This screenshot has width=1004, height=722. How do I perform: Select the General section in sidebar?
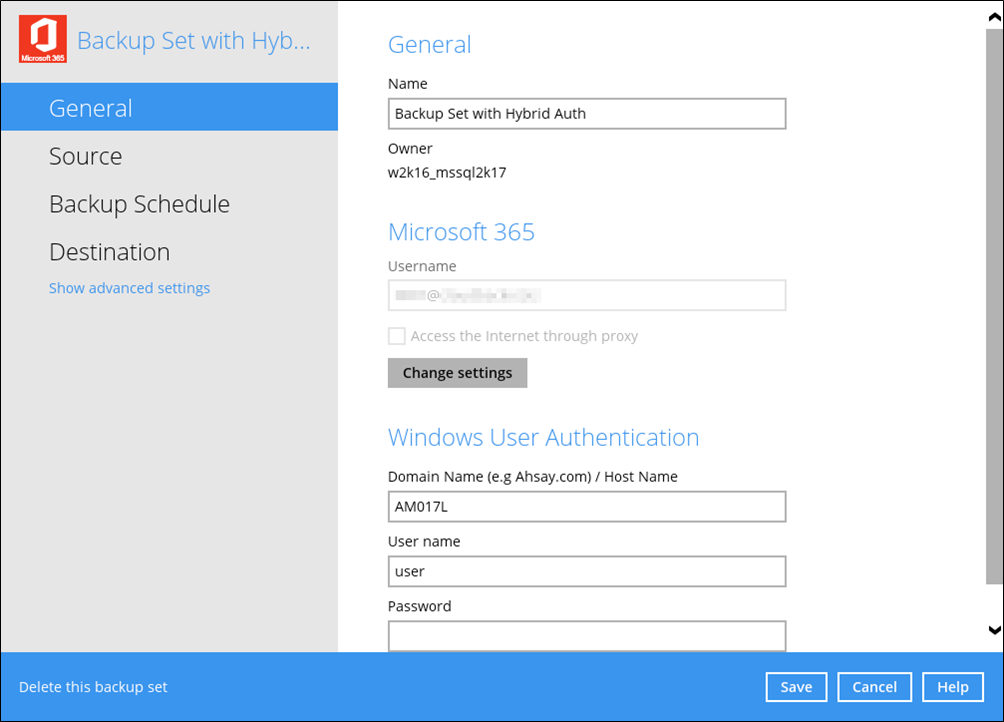[90, 108]
